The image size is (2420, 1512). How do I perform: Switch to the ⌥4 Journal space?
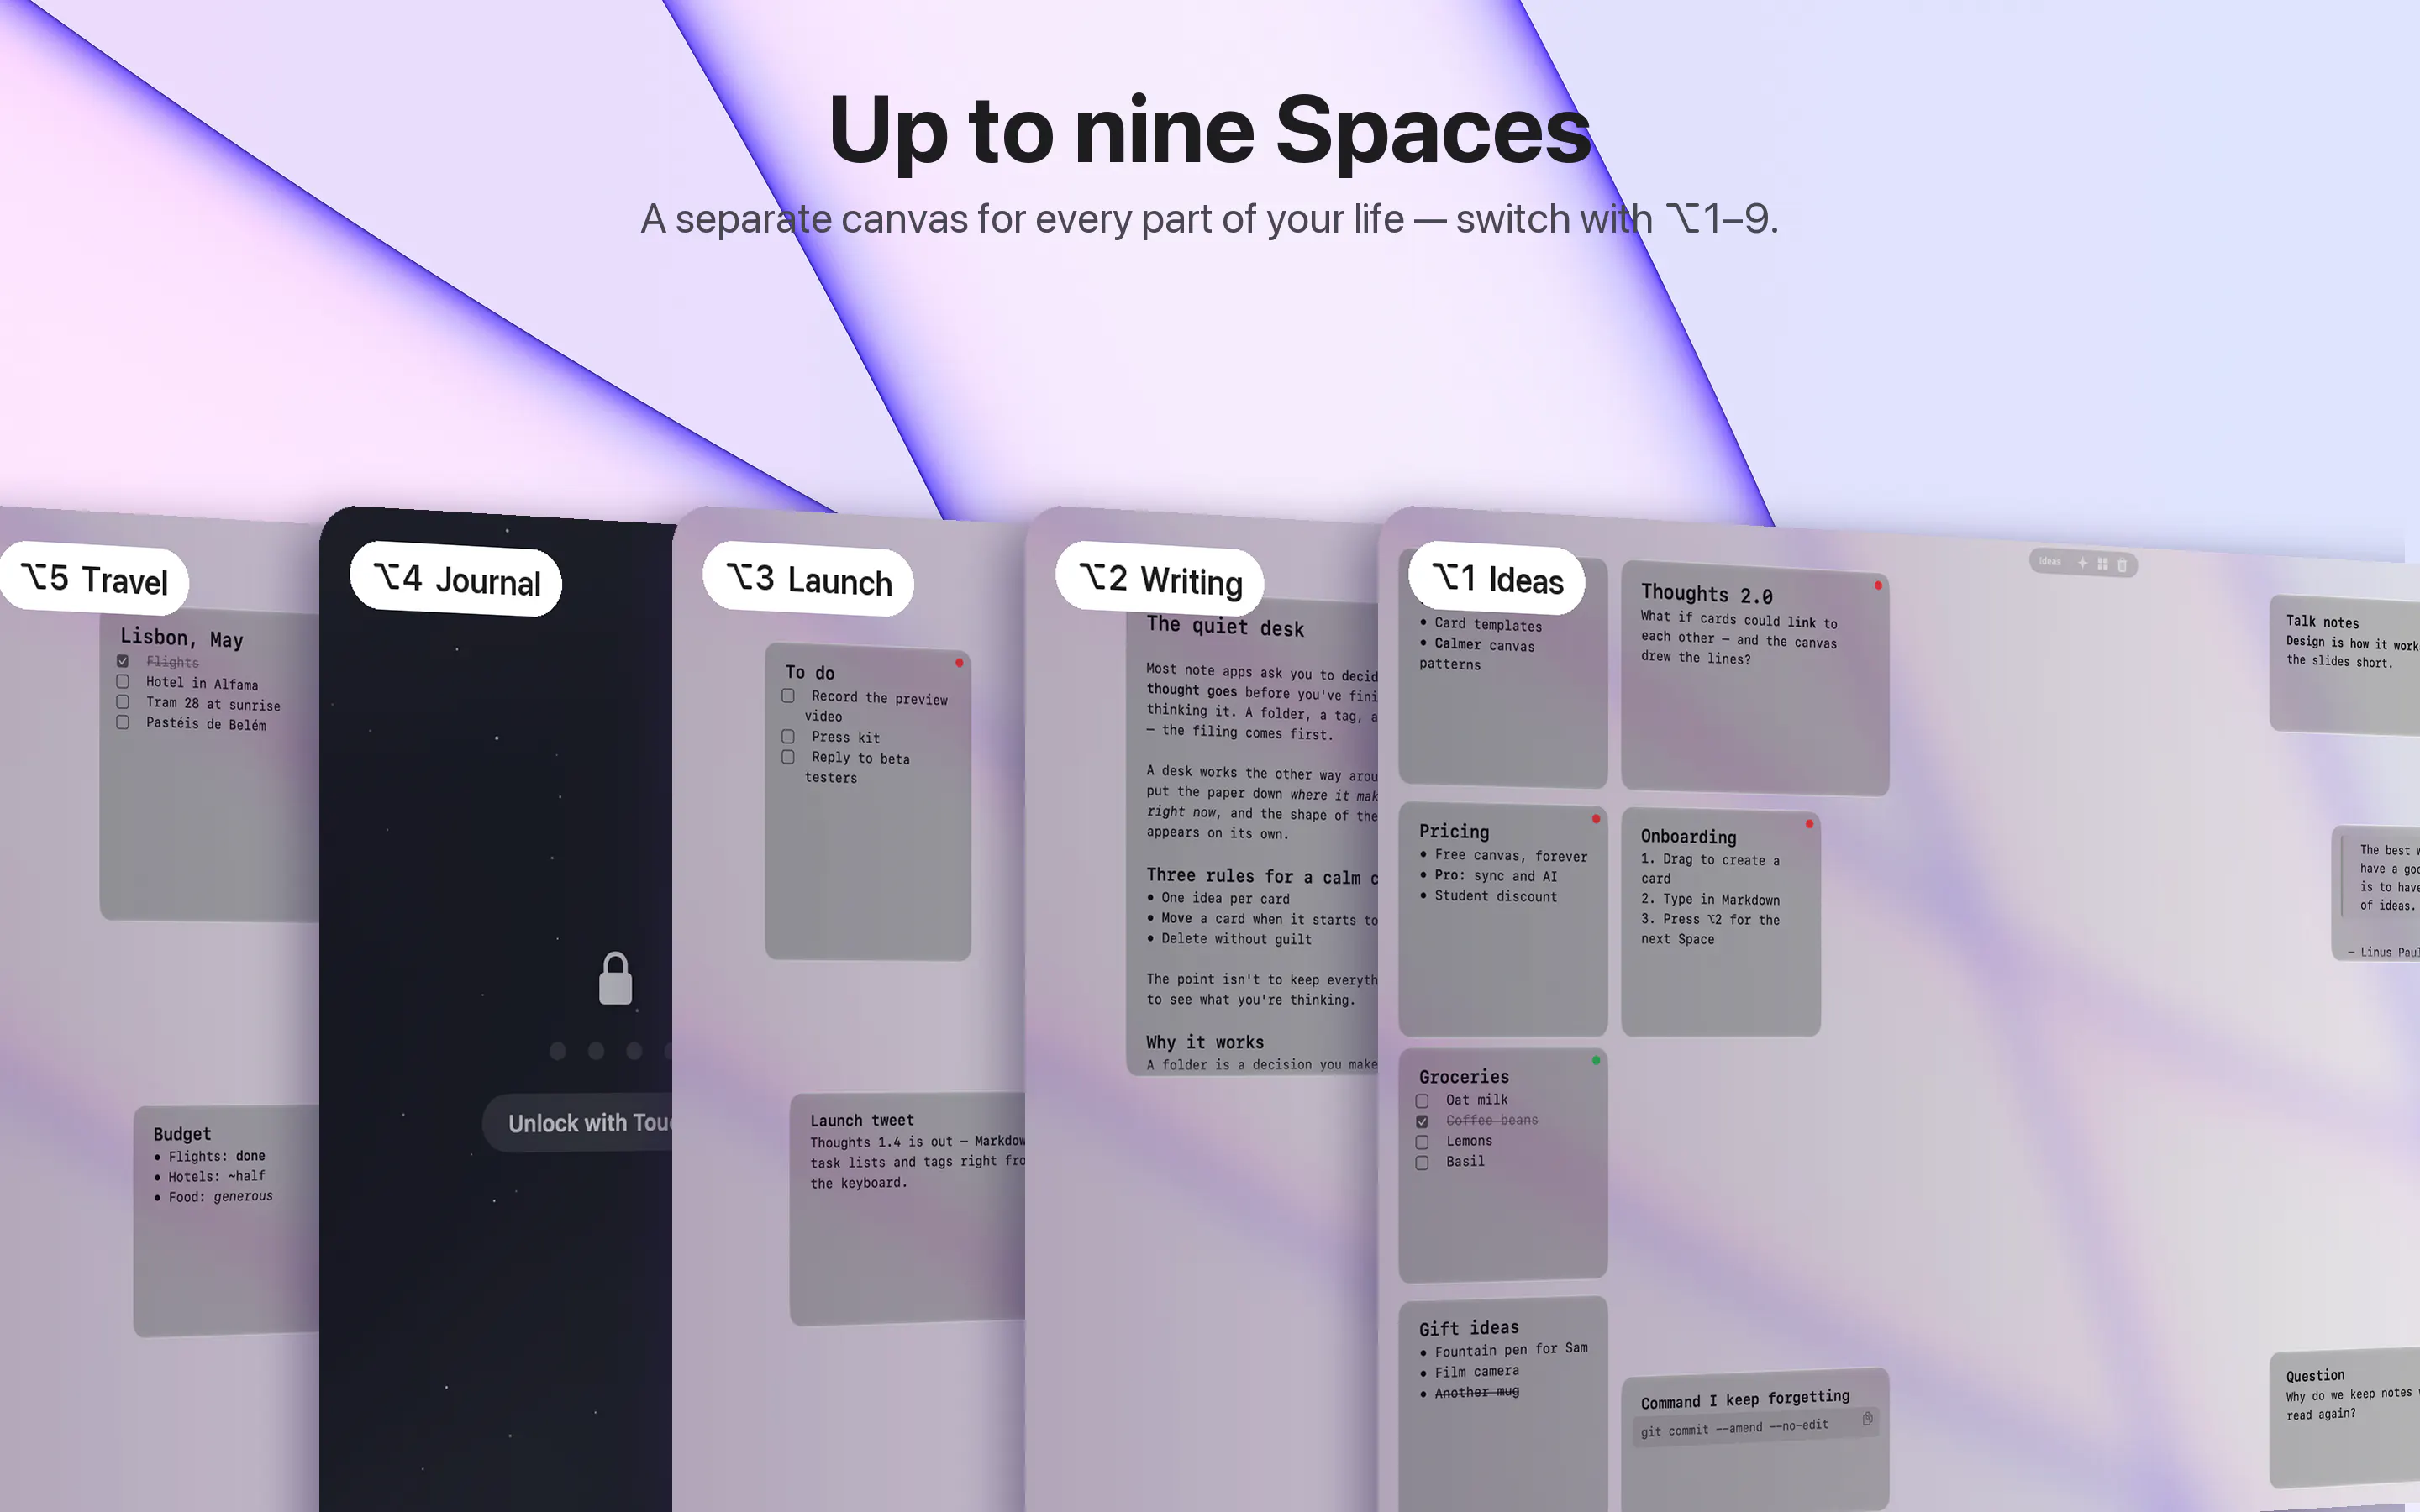(x=455, y=580)
